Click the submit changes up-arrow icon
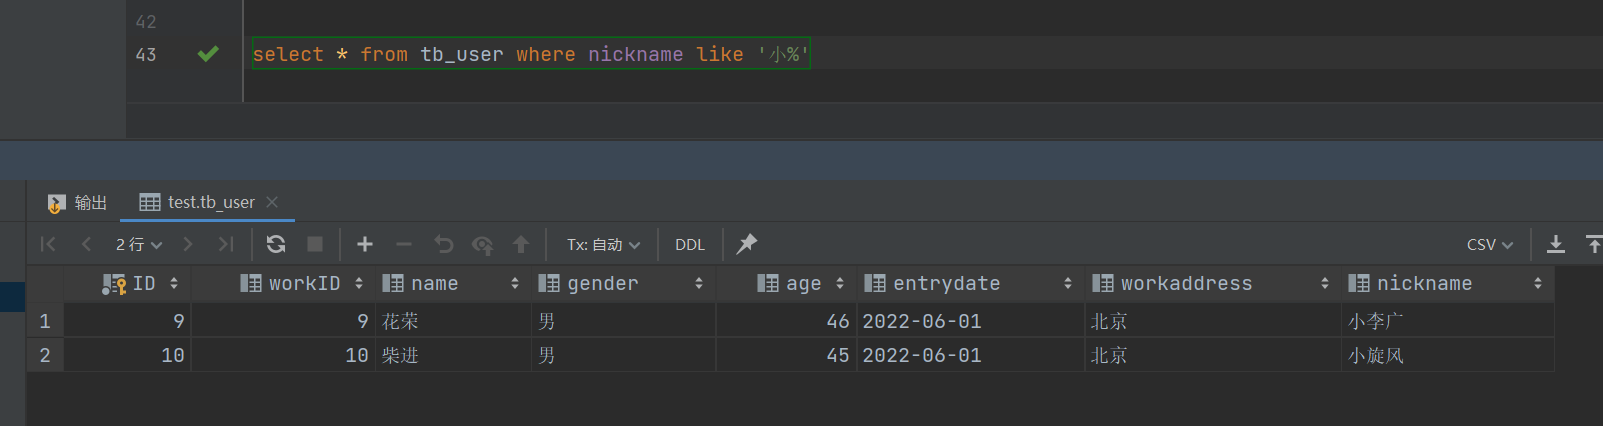This screenshot has height=426, width=1603. pyautogui.click(x=521, y=244)
